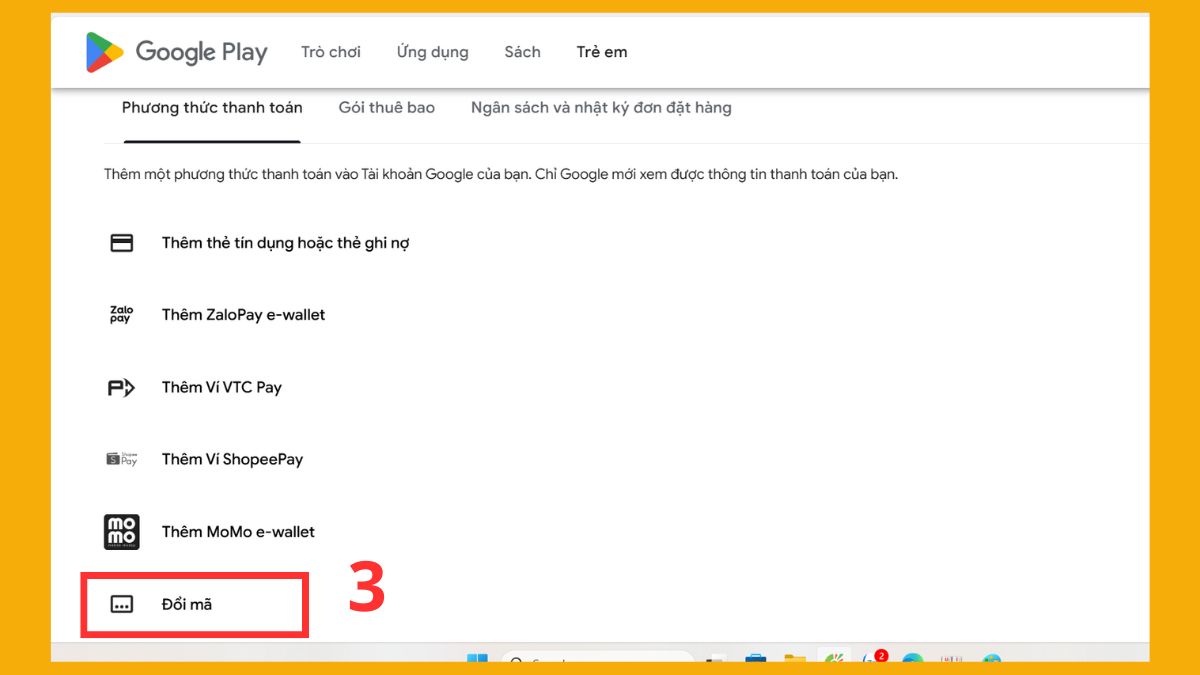The height and width of the screenshot is (675, 1200).
Task: Switch to Gói thuê bao tab
Action: click(x=387, y=108)
